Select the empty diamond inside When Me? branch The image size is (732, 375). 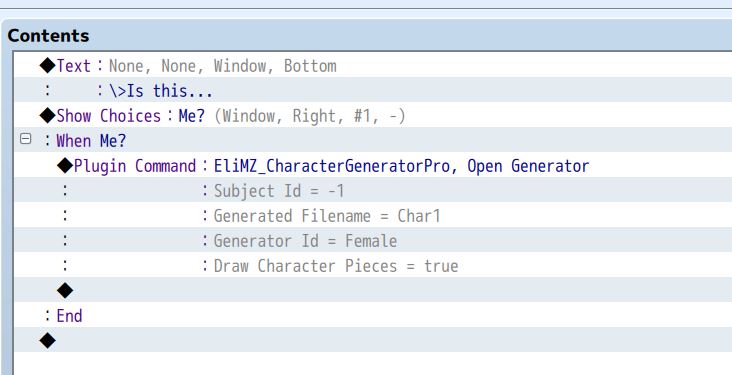(x=65, y=290)
